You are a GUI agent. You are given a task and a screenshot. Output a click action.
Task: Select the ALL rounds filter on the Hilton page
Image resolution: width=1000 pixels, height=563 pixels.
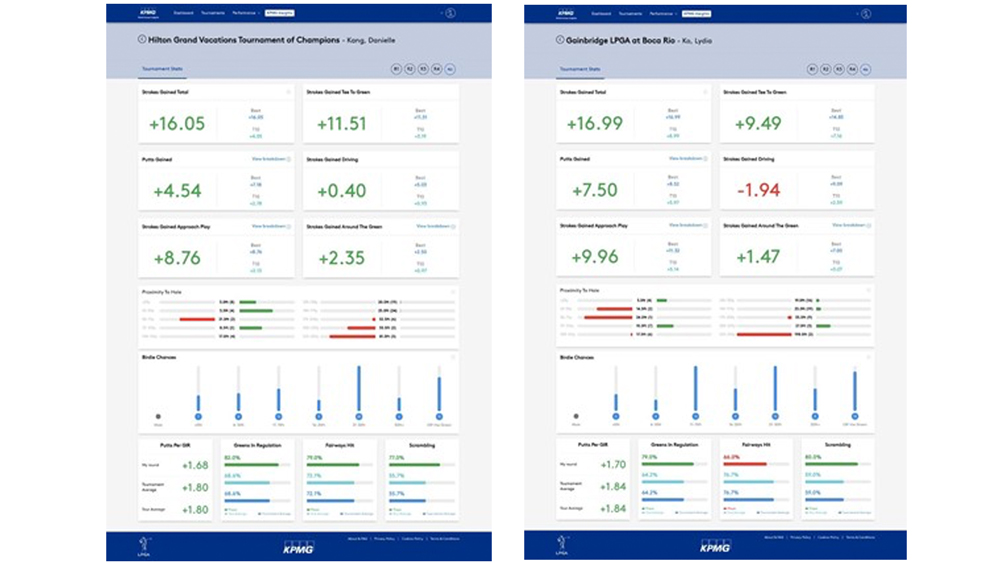tap(450, 69)
